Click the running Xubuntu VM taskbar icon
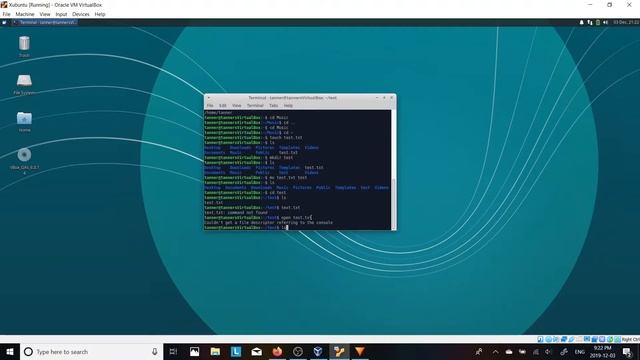The width and height of the screenshot is (640, 360). click(x=339, y=351)
